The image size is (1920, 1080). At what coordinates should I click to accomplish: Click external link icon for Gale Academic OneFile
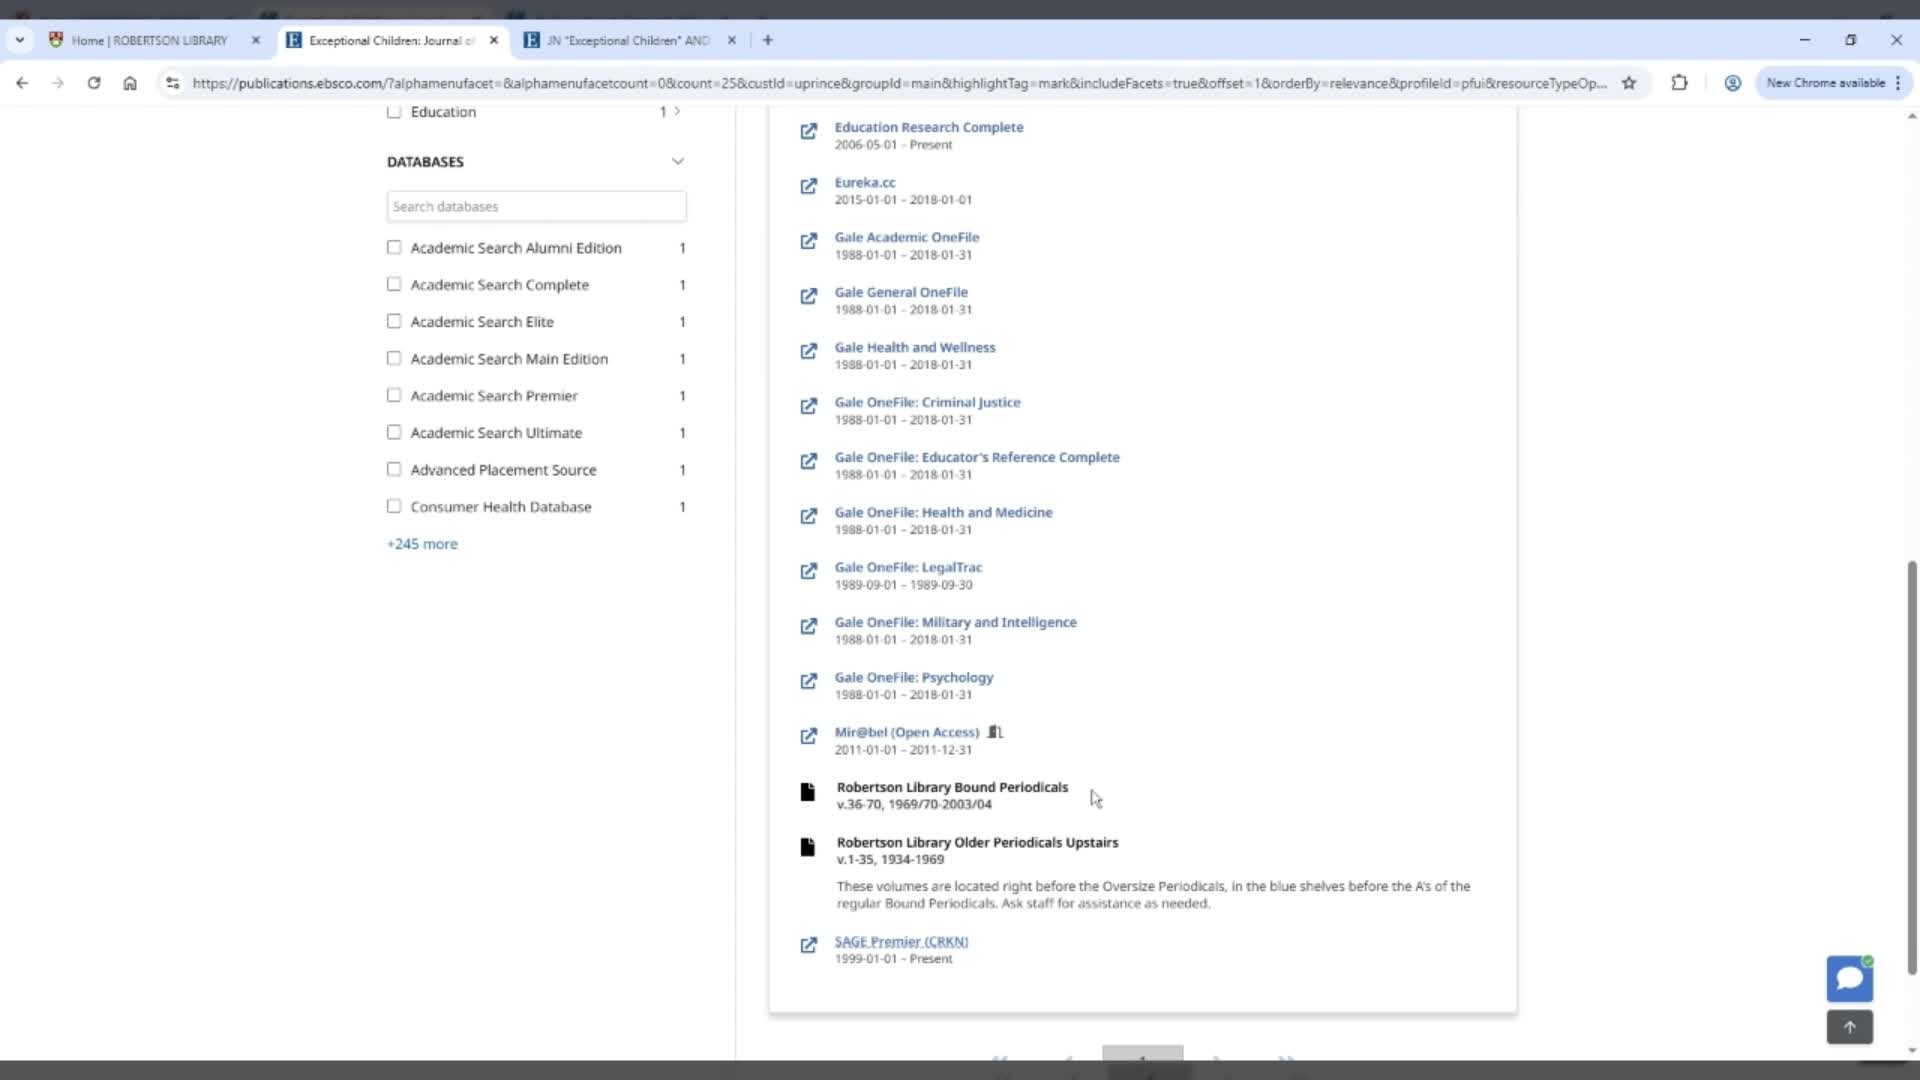click(x=808, y=241)
